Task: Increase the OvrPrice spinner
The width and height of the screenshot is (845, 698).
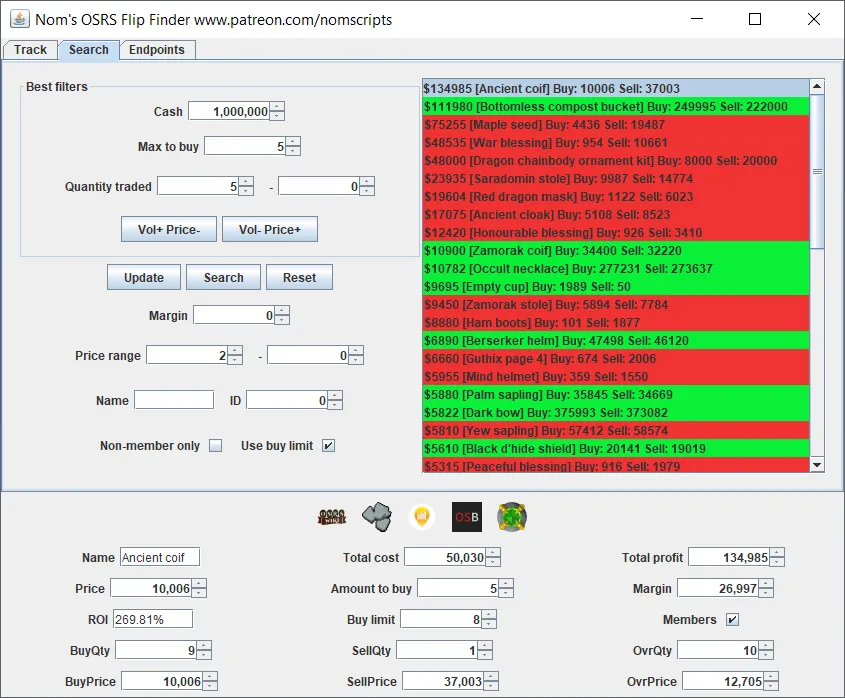Action: pyautogui.click(x=771, y=676)
